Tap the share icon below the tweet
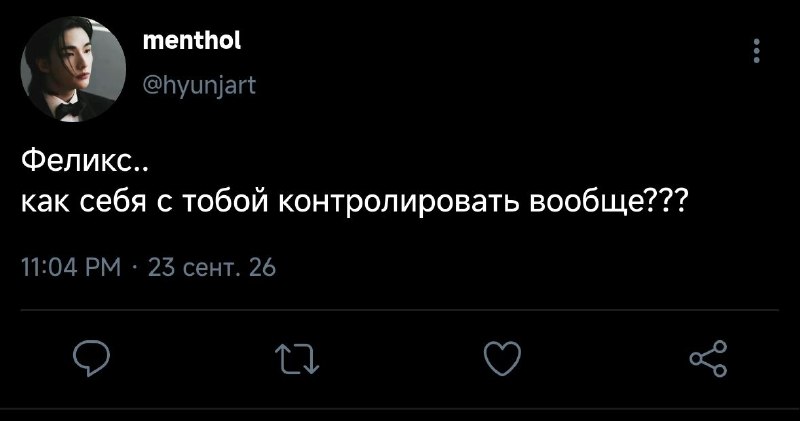The width and height of the screenshot is (800, 421). (708, 358)
